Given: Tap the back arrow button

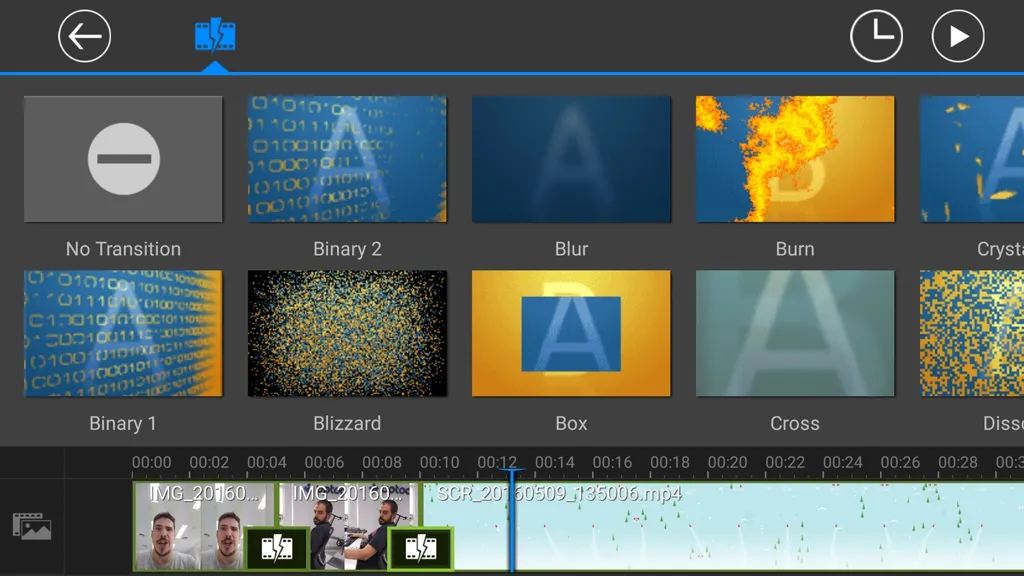Looking at the screenshot, I should point(84,36).
